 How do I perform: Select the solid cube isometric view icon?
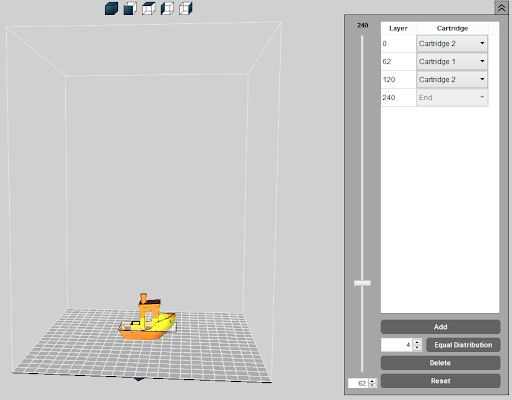pos(111,8)
